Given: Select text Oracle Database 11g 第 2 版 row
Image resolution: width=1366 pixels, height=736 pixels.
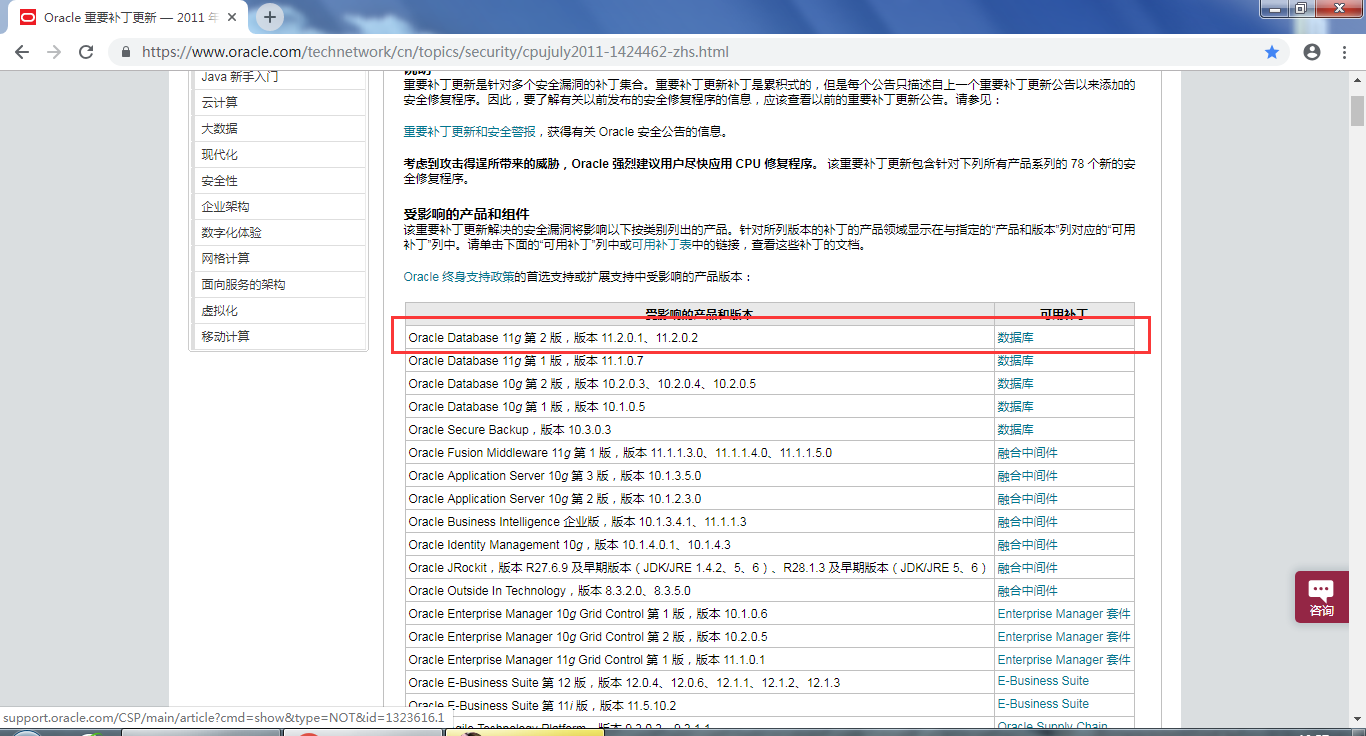Looking at the screenshot, I should point(553,338).
